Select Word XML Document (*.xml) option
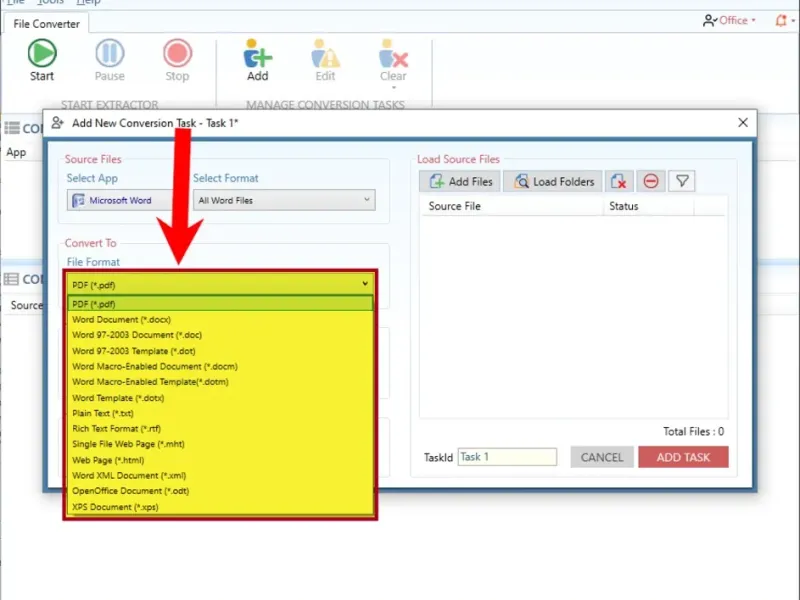 (220, 476)
